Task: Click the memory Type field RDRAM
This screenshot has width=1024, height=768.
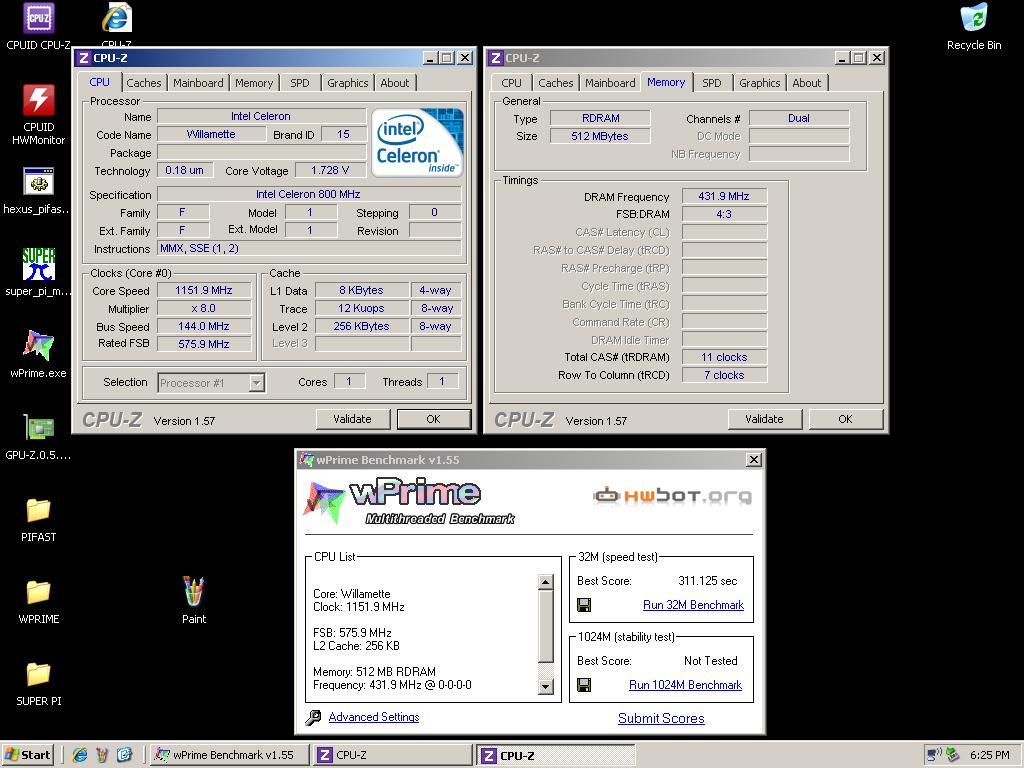Action: click(x=600, y=118)
